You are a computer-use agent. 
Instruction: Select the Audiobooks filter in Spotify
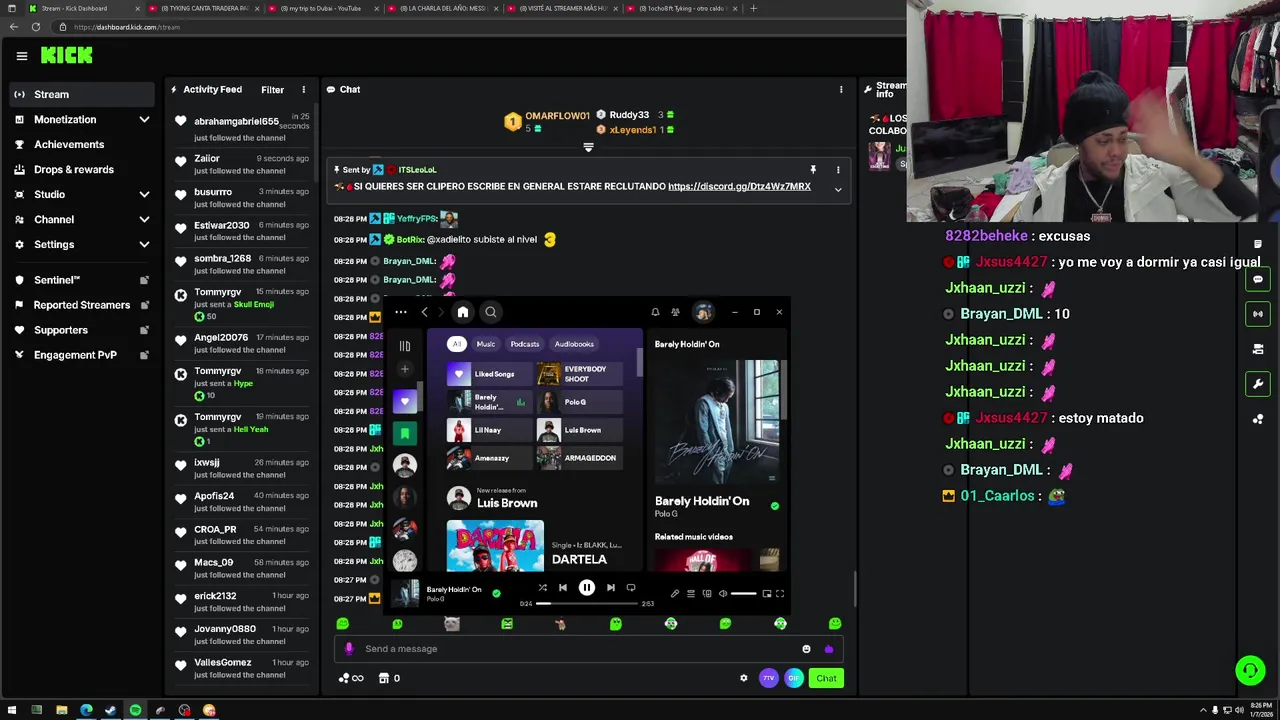tap(574, 344)
